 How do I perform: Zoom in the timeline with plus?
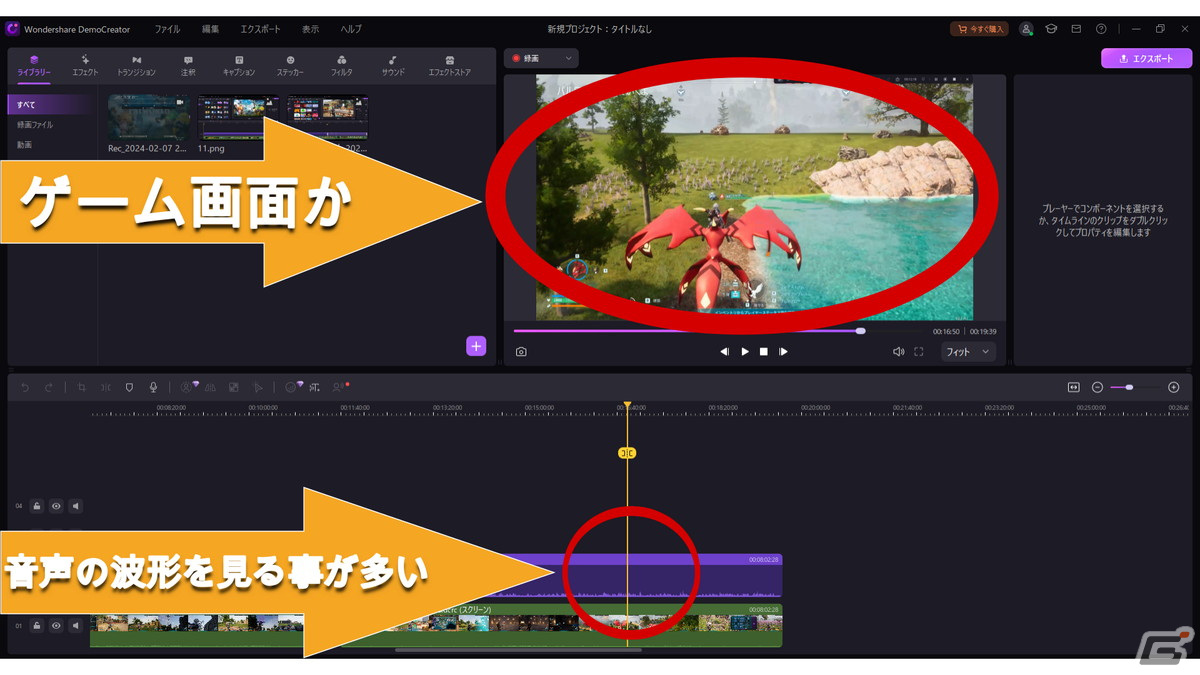tap(1174, 387)
